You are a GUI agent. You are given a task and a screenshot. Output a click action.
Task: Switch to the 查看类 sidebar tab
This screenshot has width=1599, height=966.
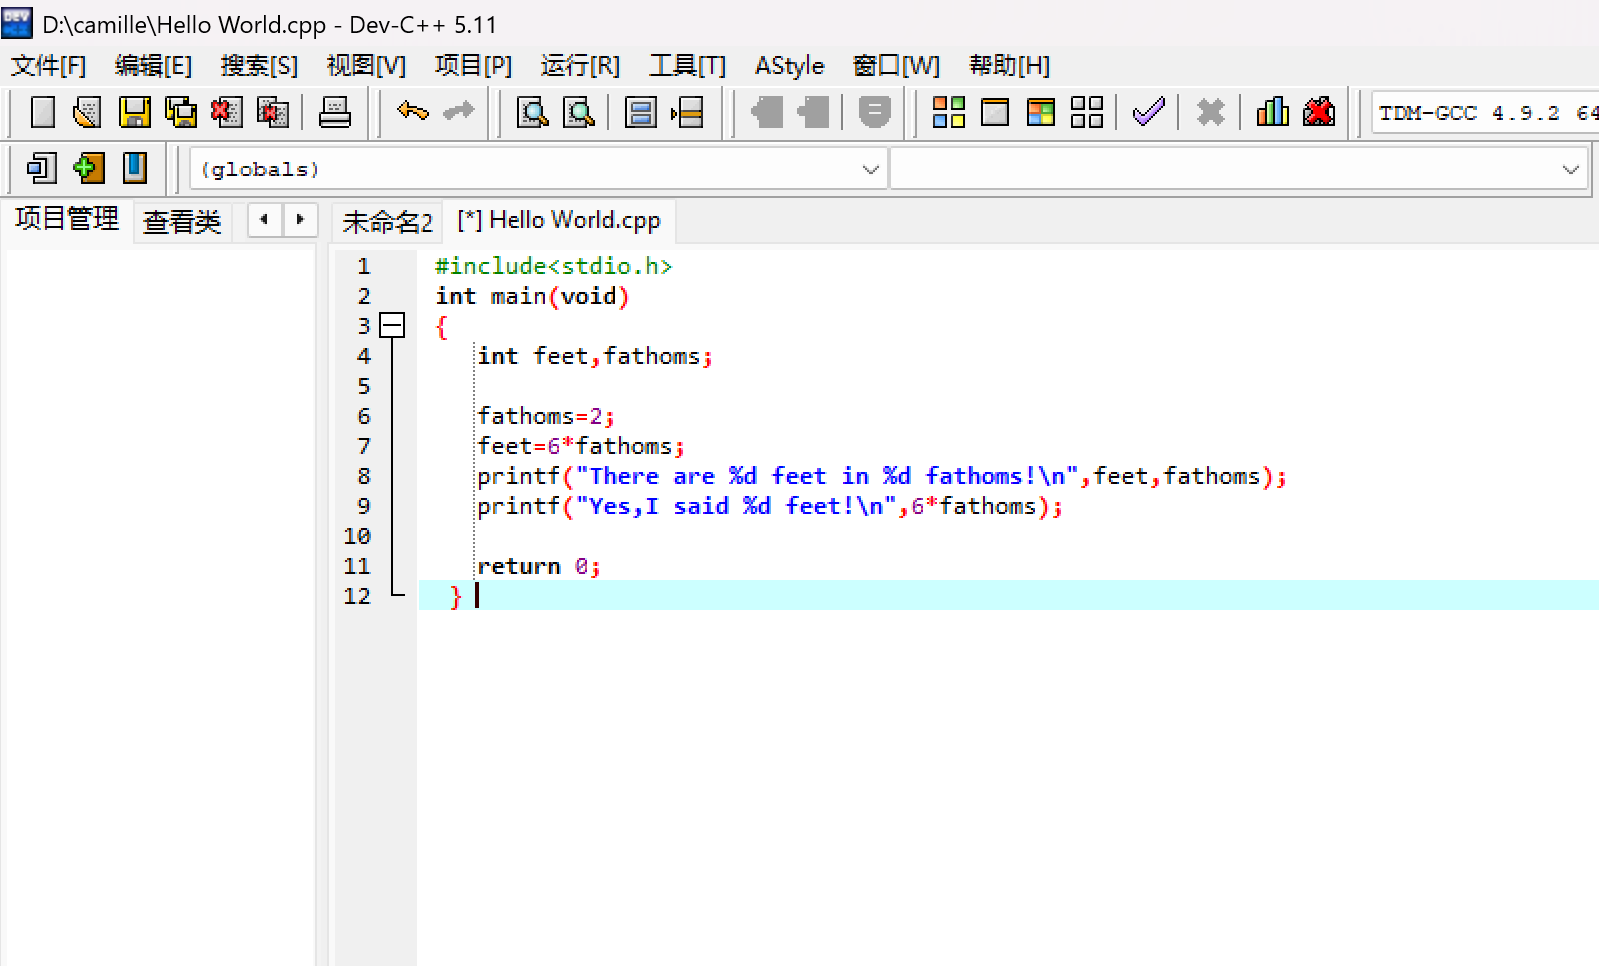(x=182, y=221)
